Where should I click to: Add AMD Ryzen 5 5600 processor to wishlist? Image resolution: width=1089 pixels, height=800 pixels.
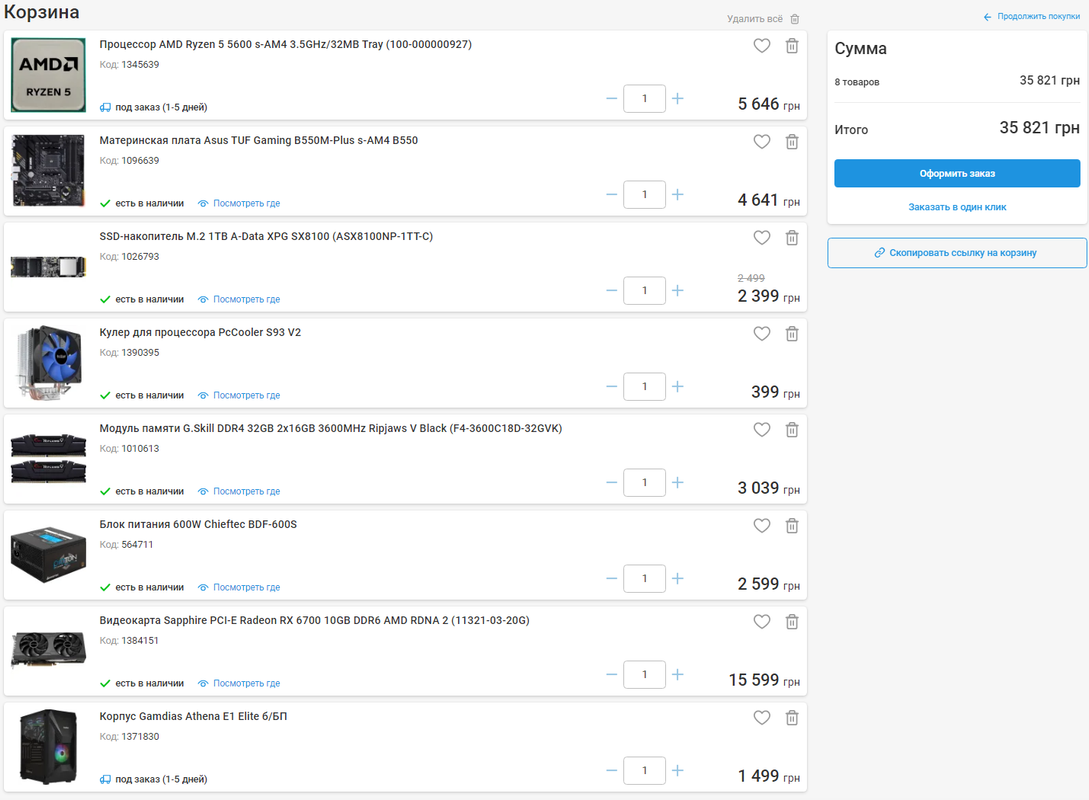tap(762, 46)
